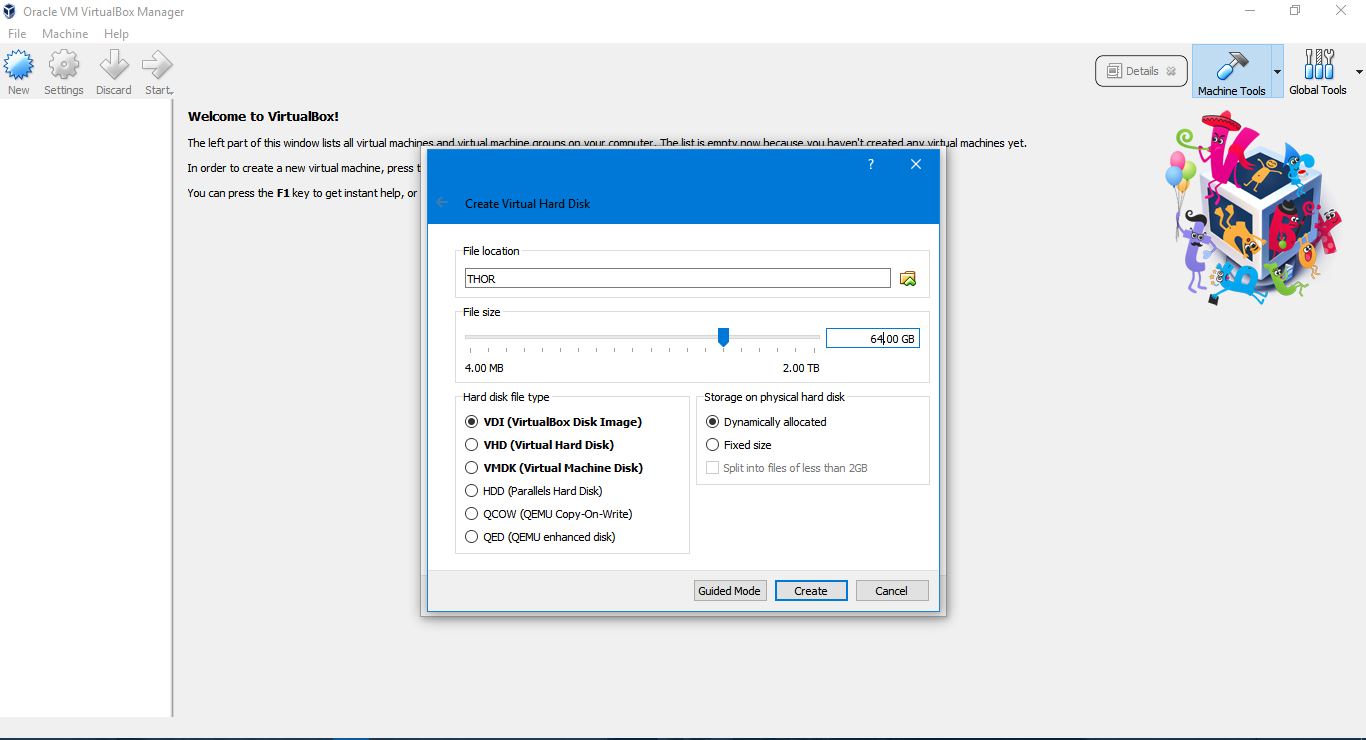The image size is (1366, 740).
Task: Select the Machine Tools hammer icon
Action: point(1231,65)
